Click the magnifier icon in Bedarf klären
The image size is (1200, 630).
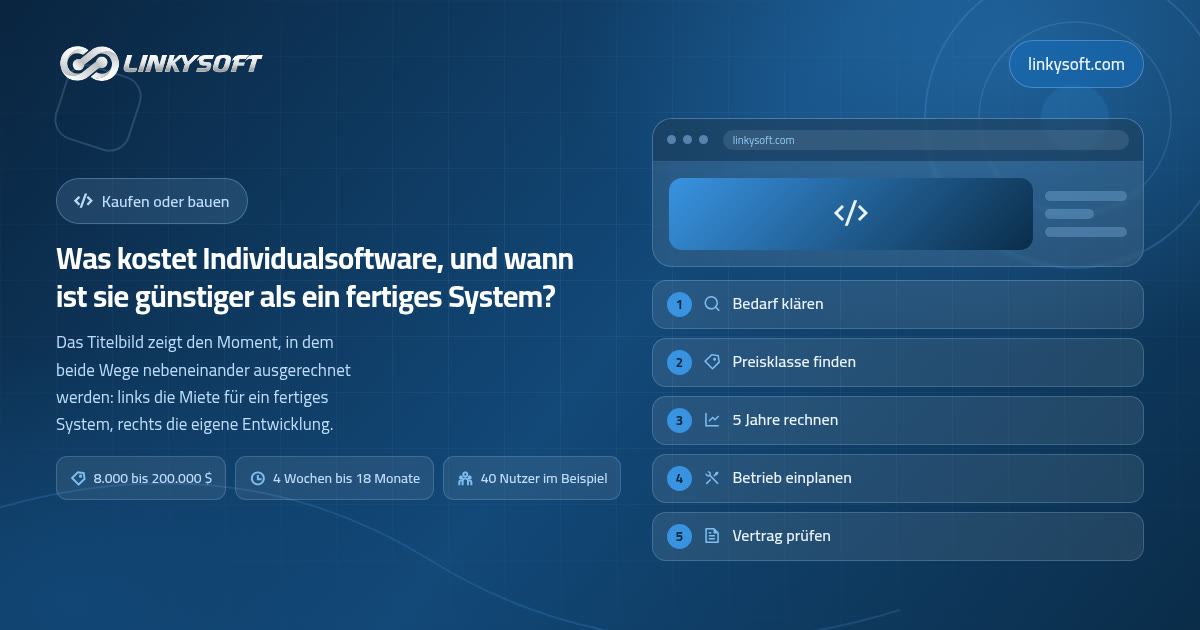712,304
